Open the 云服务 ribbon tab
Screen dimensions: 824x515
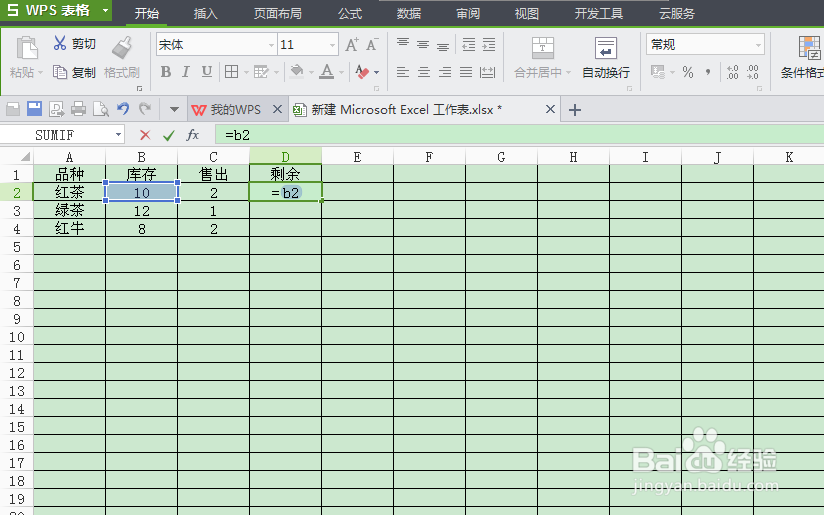[x=677, y=13]
